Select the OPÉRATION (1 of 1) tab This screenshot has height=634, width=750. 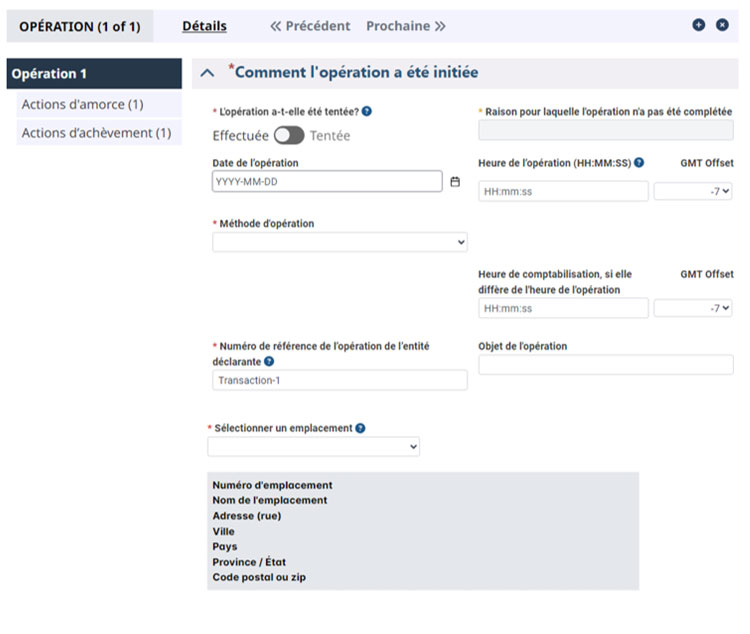click(80, 26)
